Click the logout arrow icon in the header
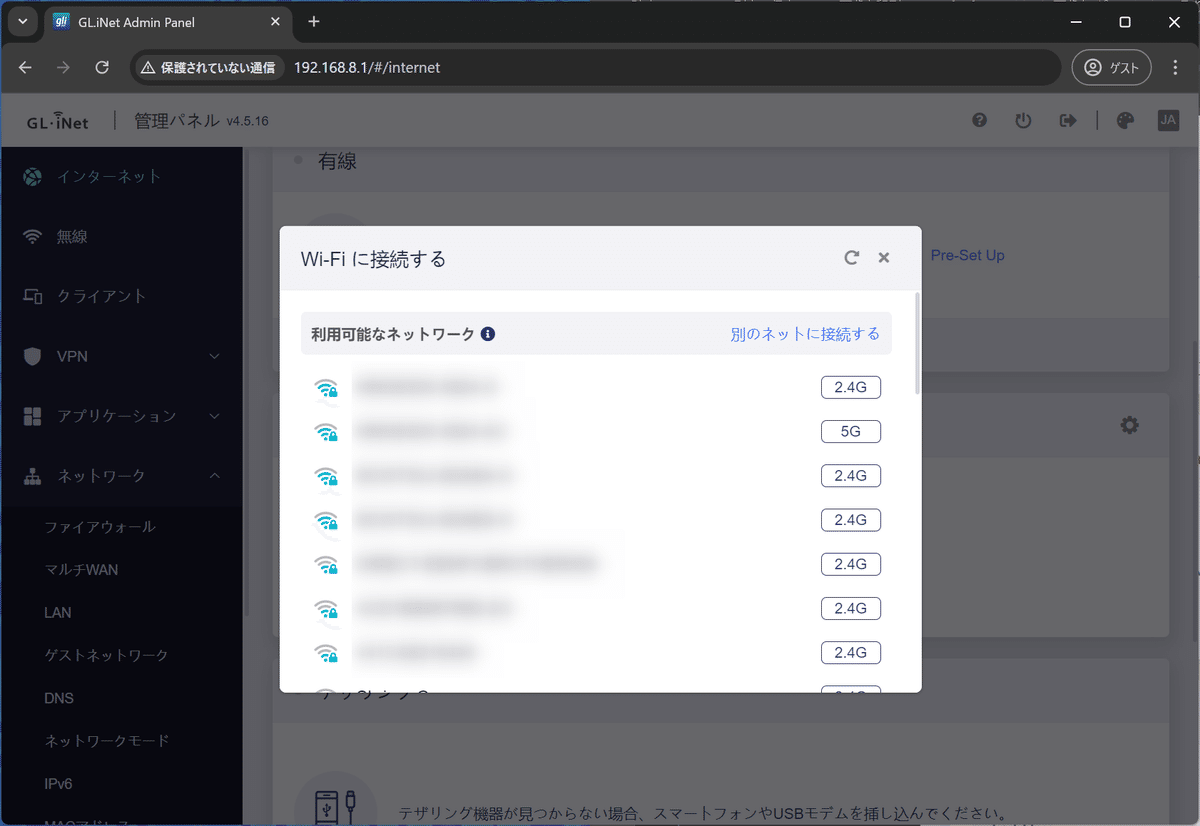The width and height of the screenshot is (1200, 826). coord(1067,120)
